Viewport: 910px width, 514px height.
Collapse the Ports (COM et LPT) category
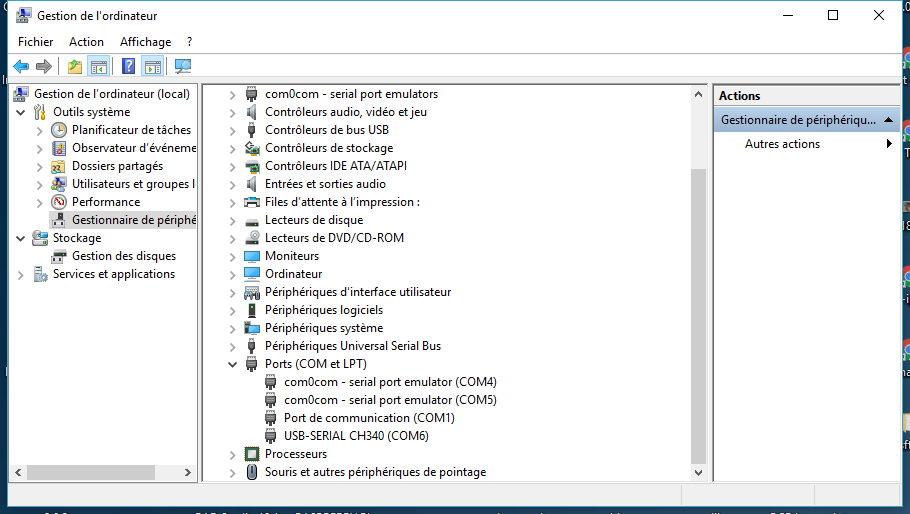click(233, 364)
